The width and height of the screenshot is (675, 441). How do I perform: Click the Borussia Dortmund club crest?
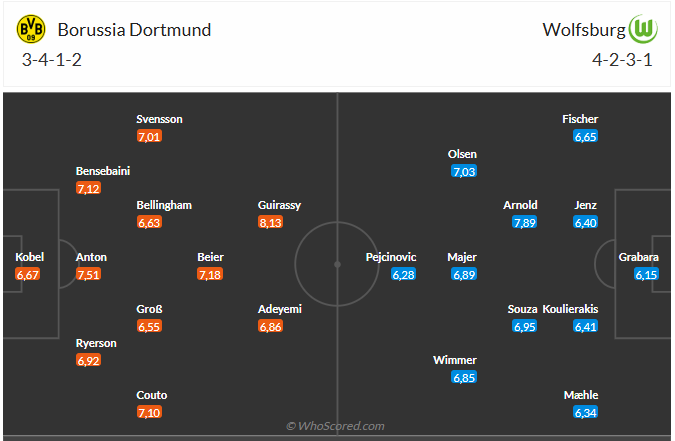point(31,29)
